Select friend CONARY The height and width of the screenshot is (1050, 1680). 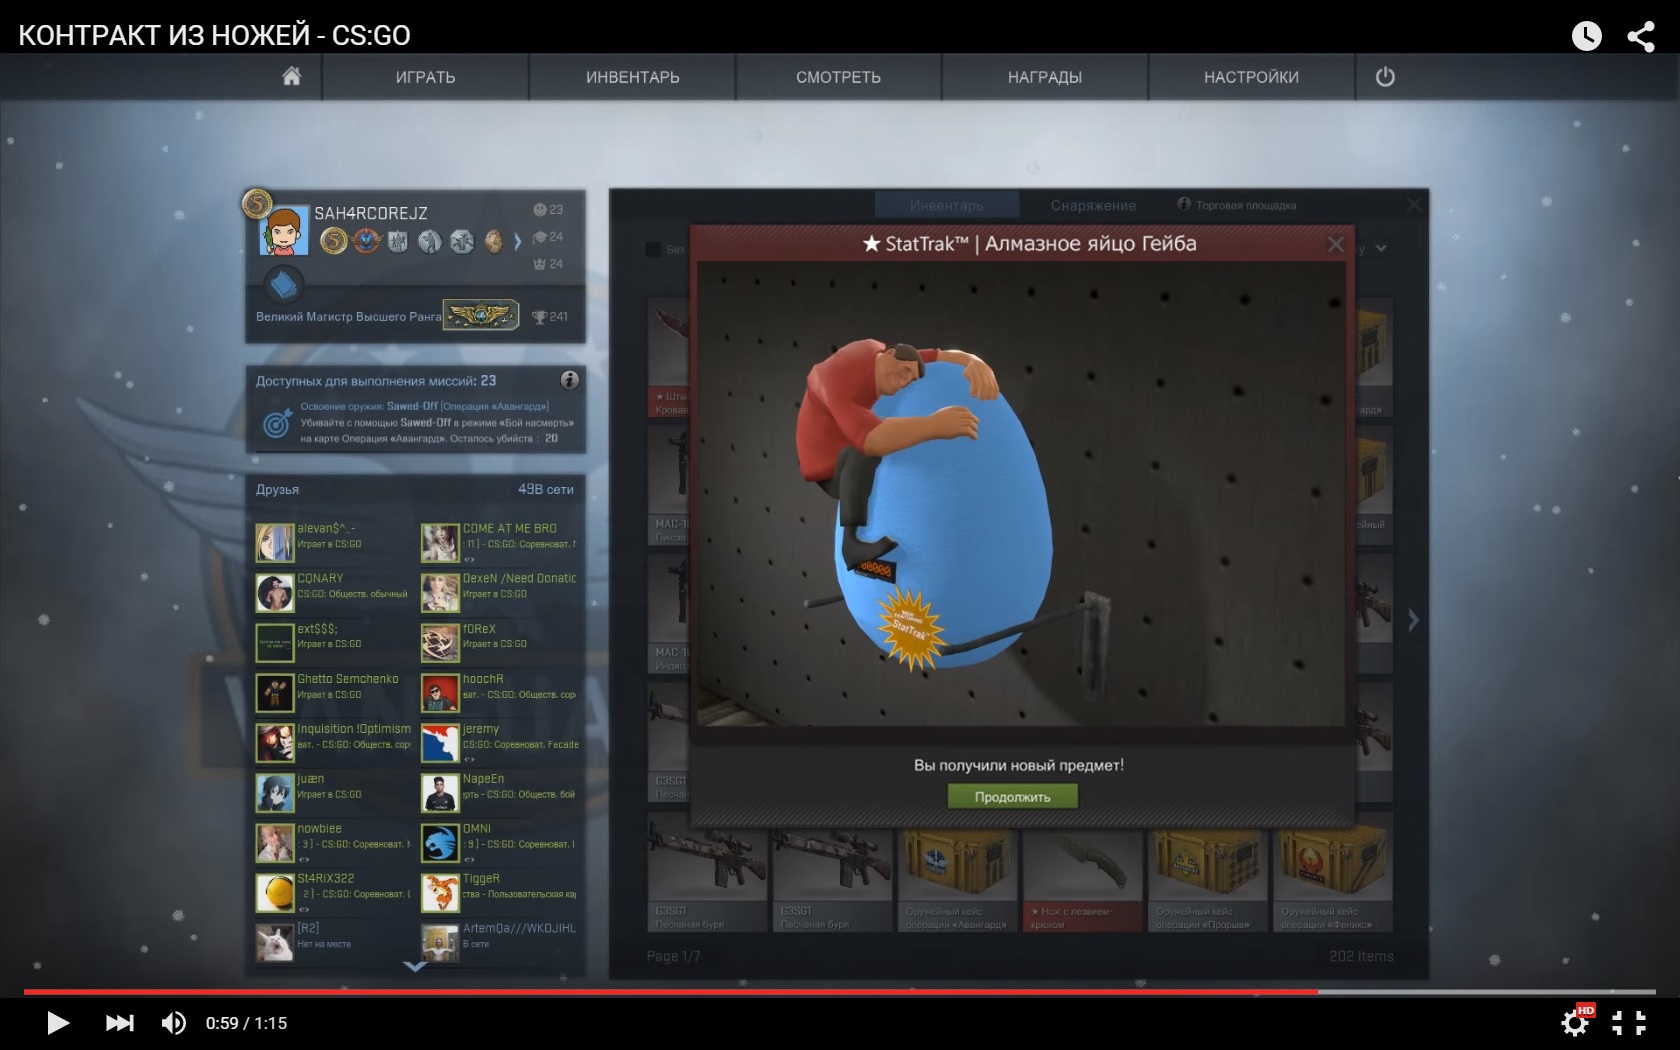[x=333, y=592]
